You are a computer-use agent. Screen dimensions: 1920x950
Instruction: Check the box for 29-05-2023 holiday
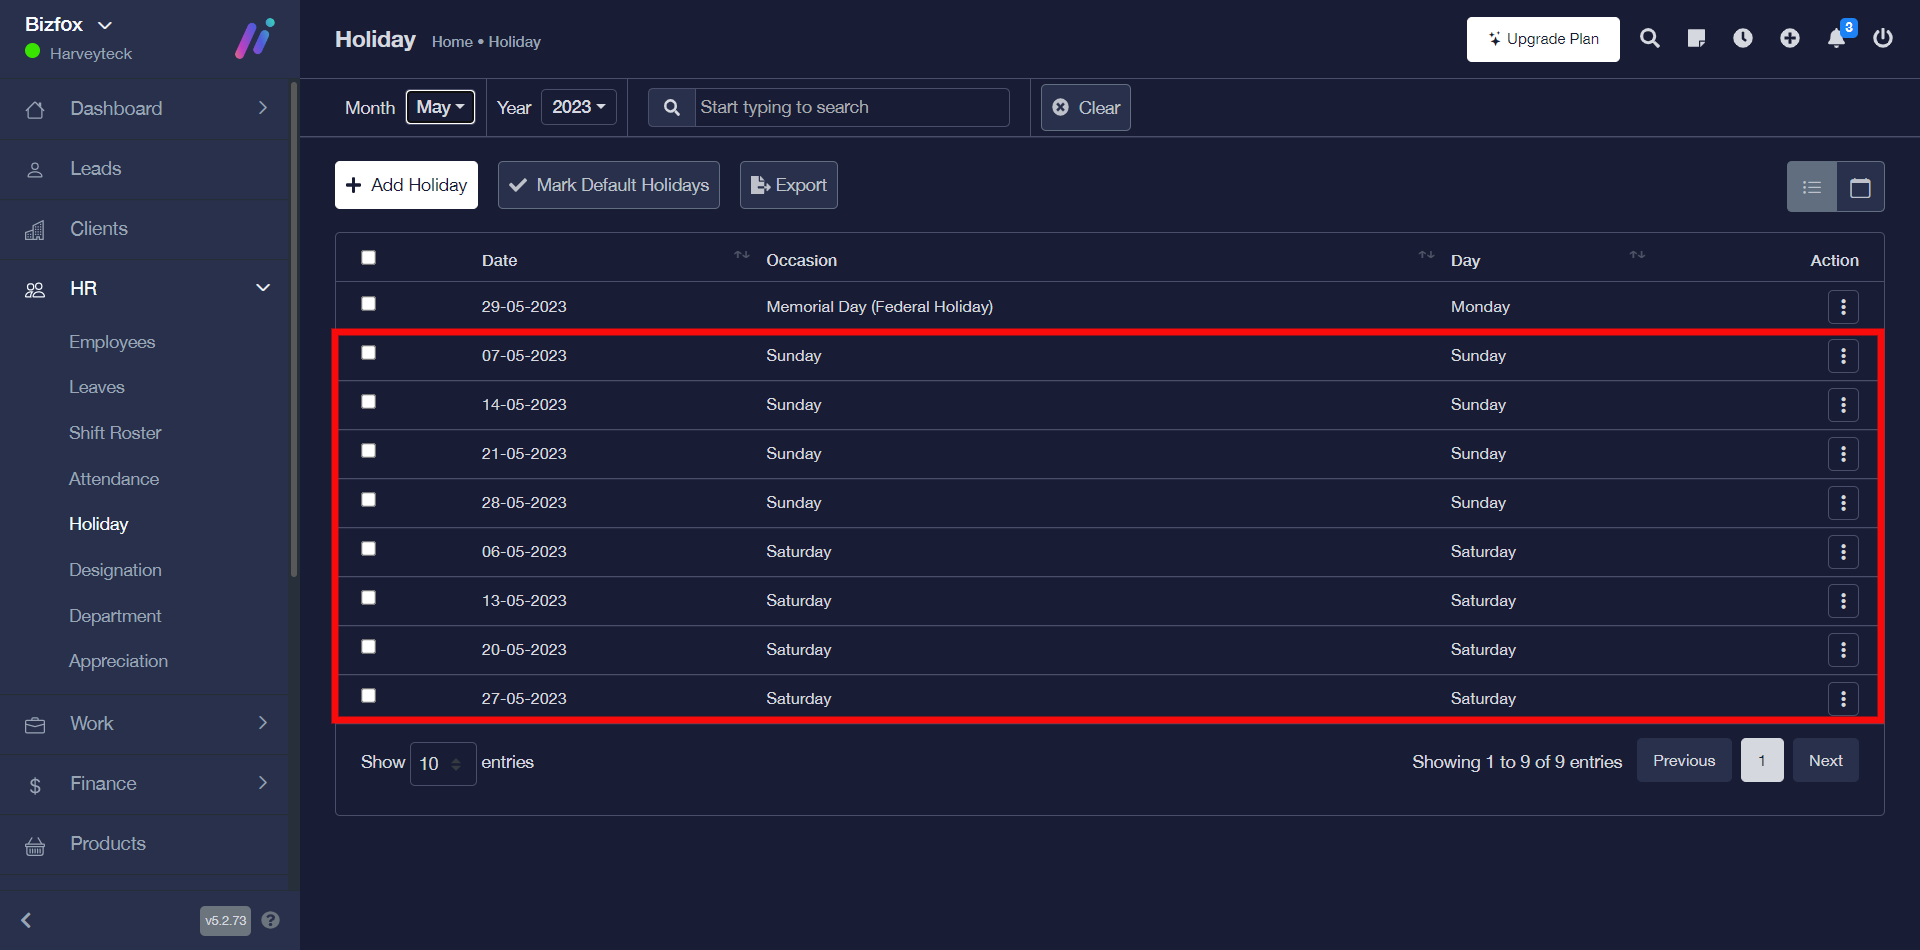pyautogui.click(x=369, y=304)
